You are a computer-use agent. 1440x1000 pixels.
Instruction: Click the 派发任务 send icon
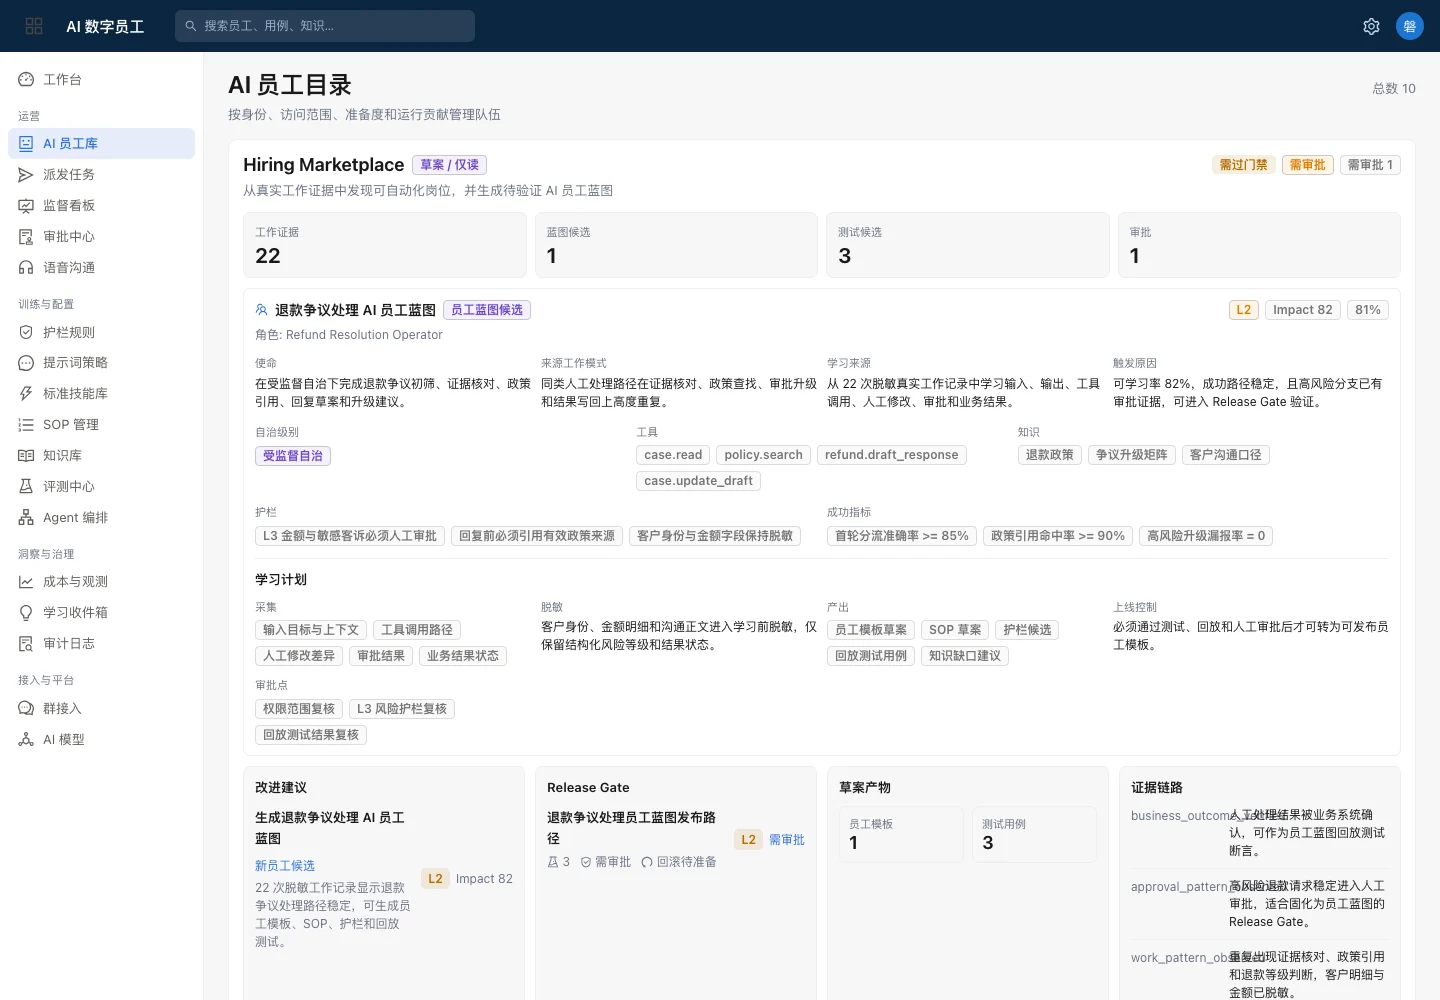[x=26, y=174]
